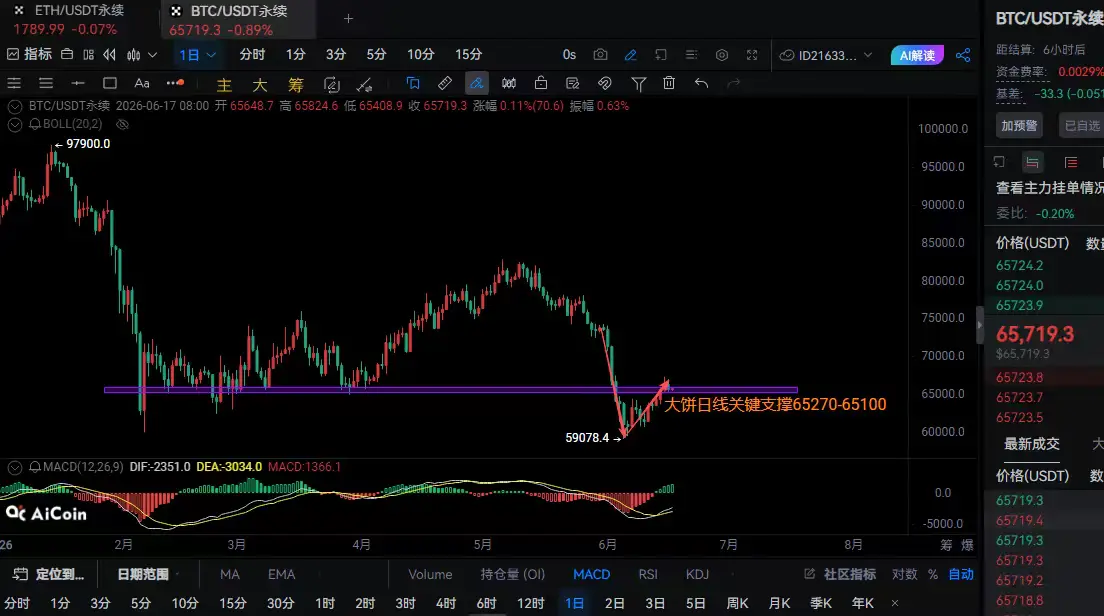This screenshot has height=616, width=1104.
Task: Click the undo arrow icon
Action: click(x=701, y=83)
